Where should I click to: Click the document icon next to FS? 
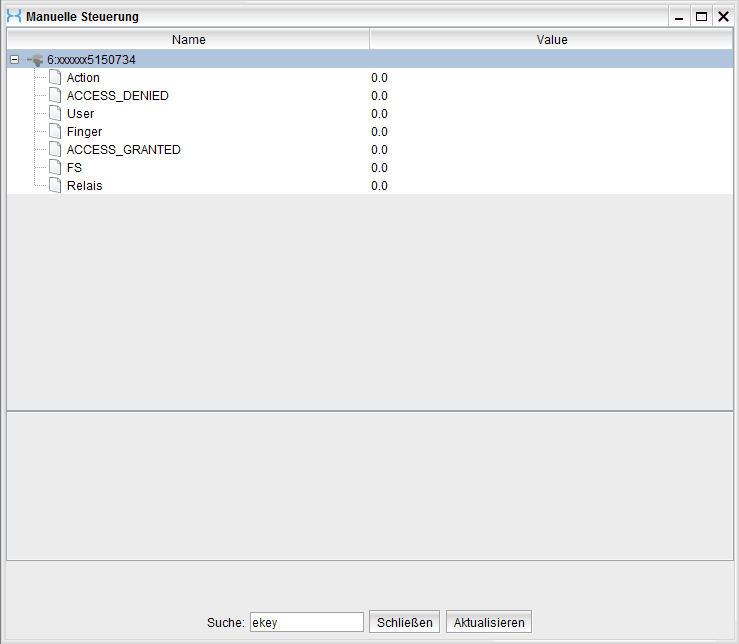tap(55, 168)
